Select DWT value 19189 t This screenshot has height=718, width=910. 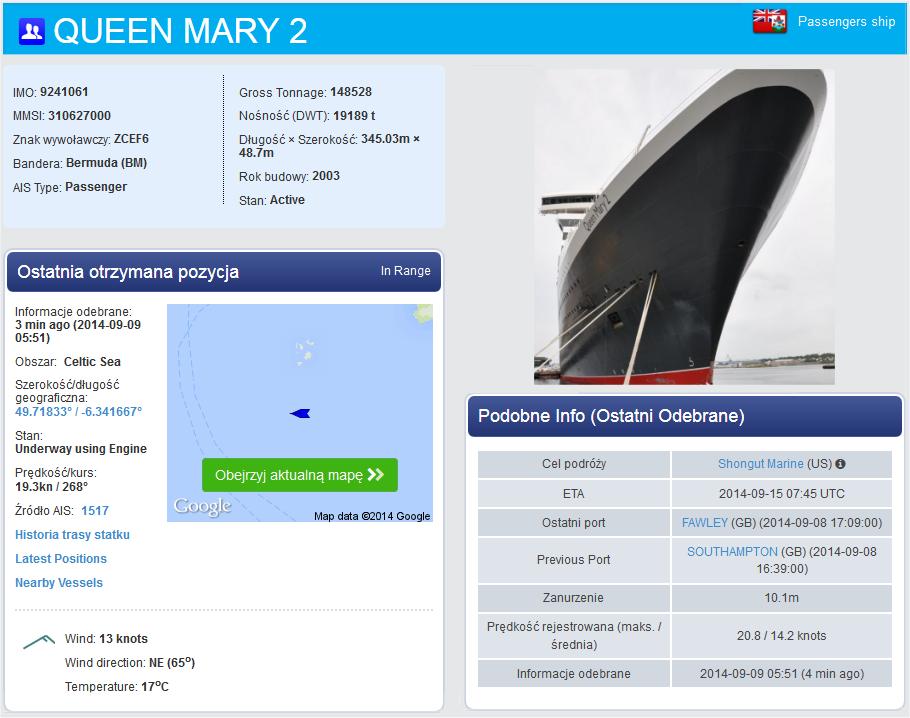[x=354, y=116]
